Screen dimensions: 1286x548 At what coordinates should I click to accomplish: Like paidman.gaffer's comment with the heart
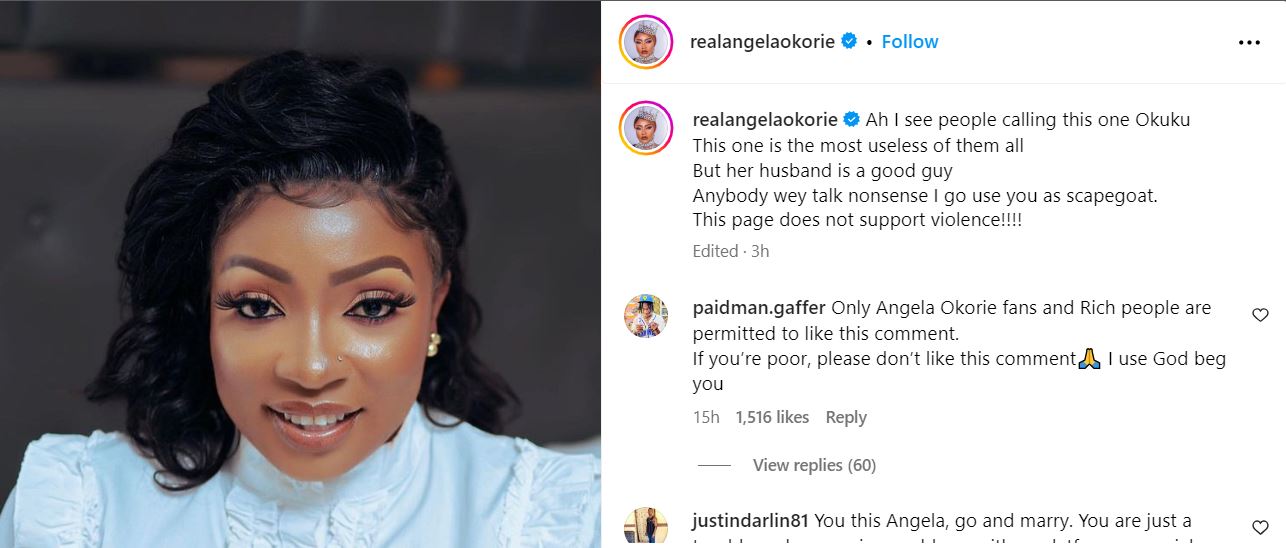point(1260,315)
